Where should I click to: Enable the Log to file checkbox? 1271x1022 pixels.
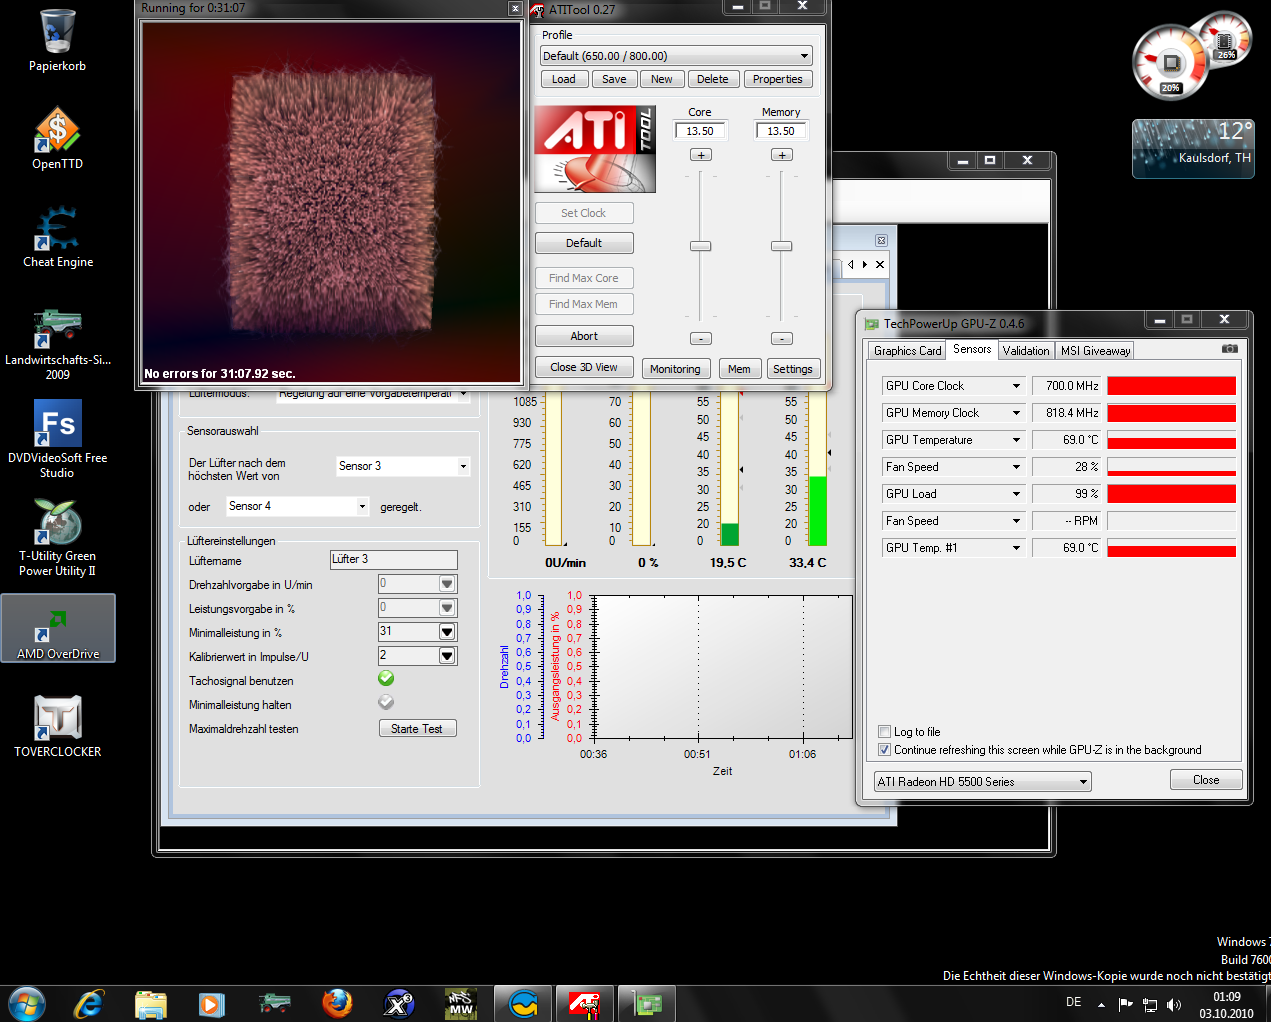(x=884, y=732)
